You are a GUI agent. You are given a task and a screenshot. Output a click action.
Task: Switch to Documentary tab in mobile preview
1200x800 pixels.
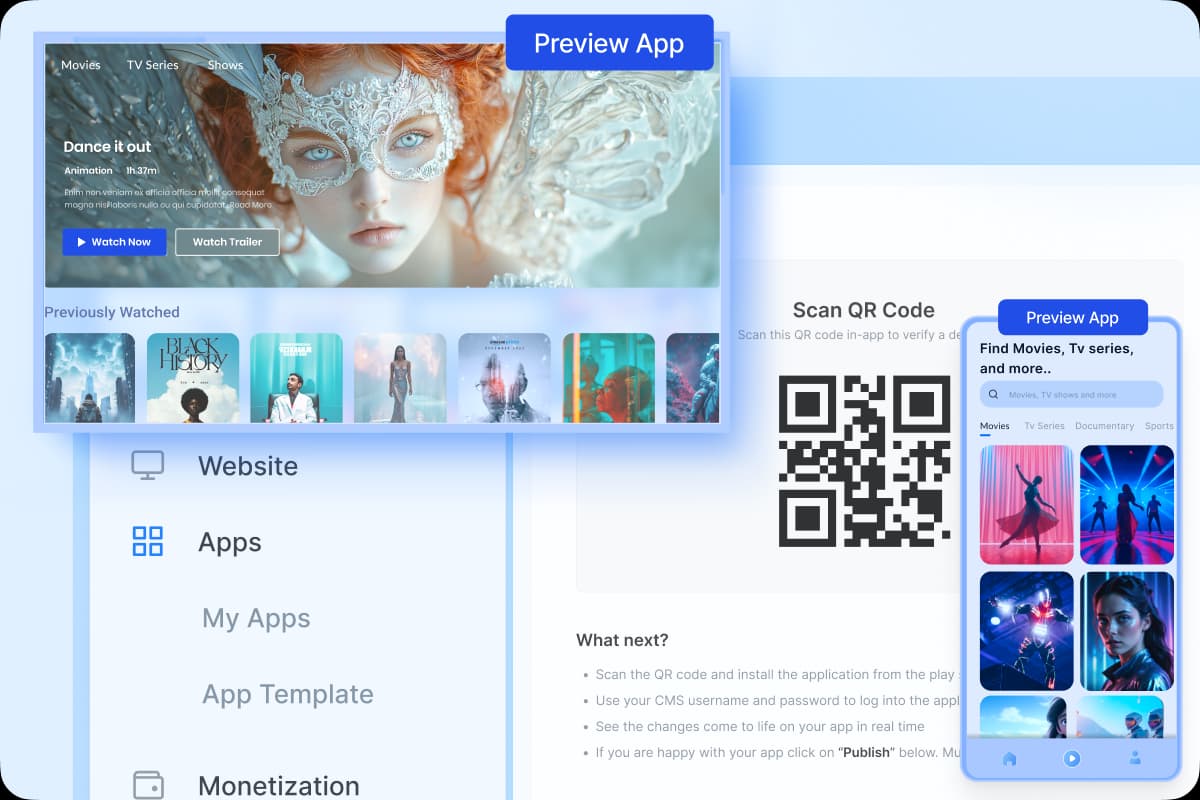click(1104, 426)
